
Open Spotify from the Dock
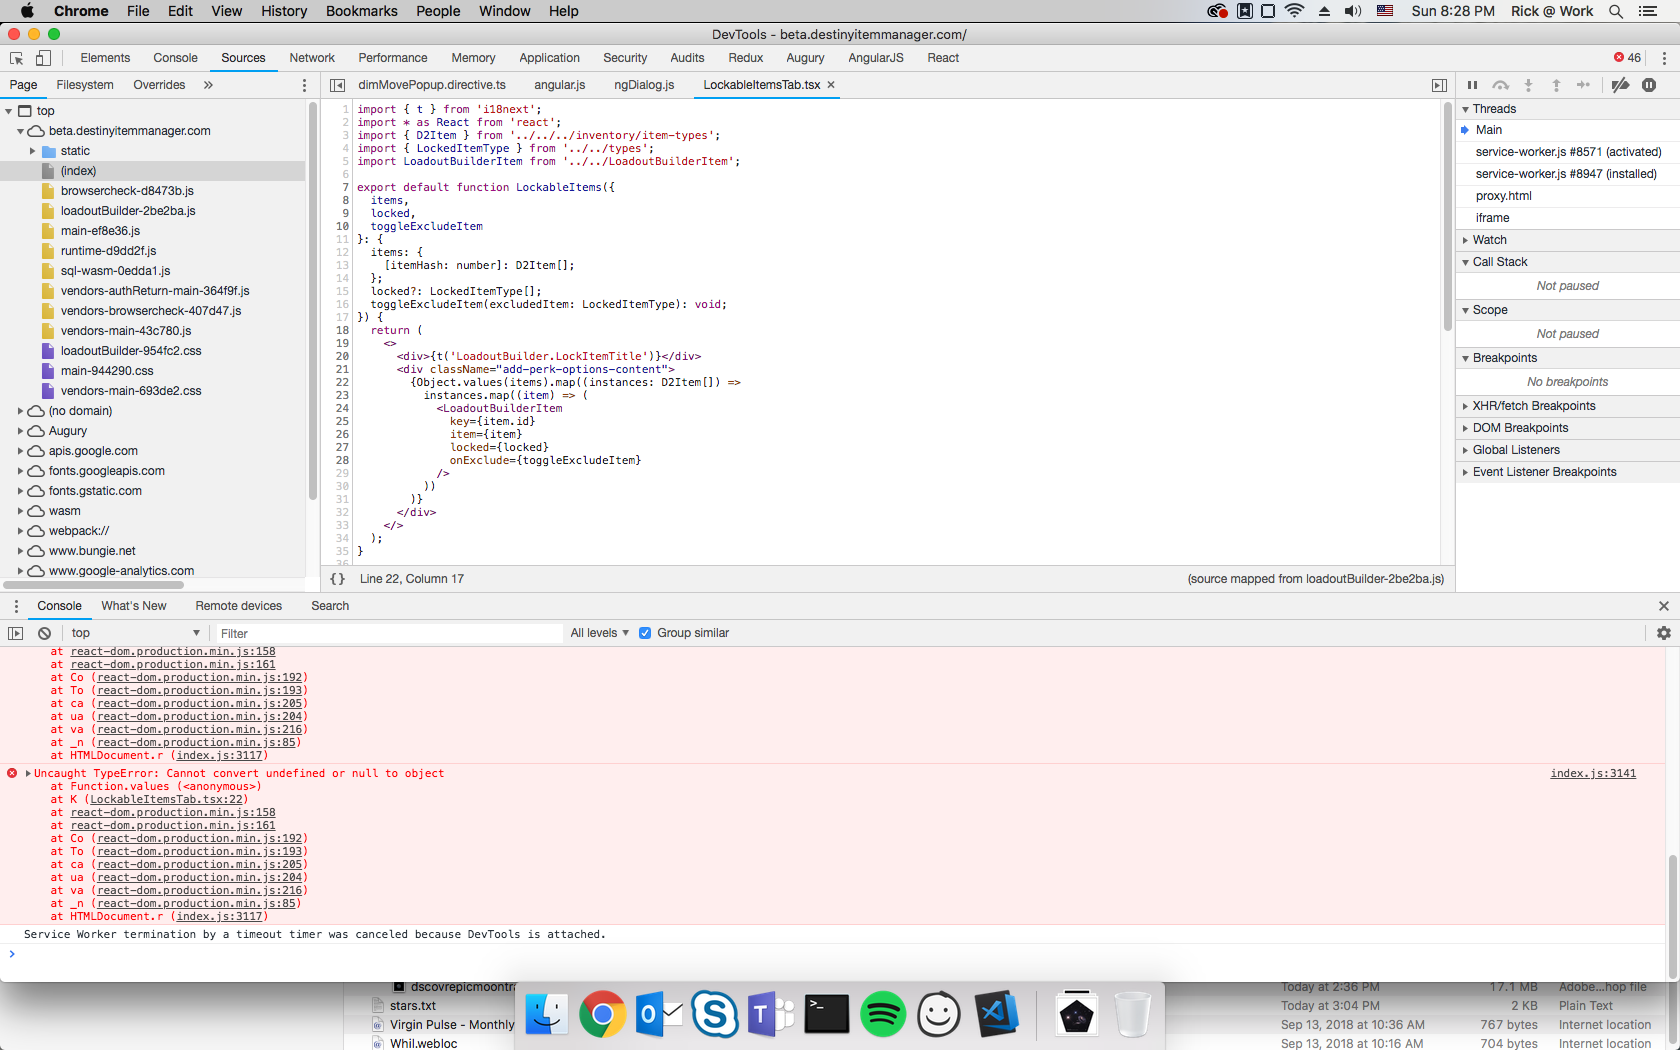coord(883,1014)
